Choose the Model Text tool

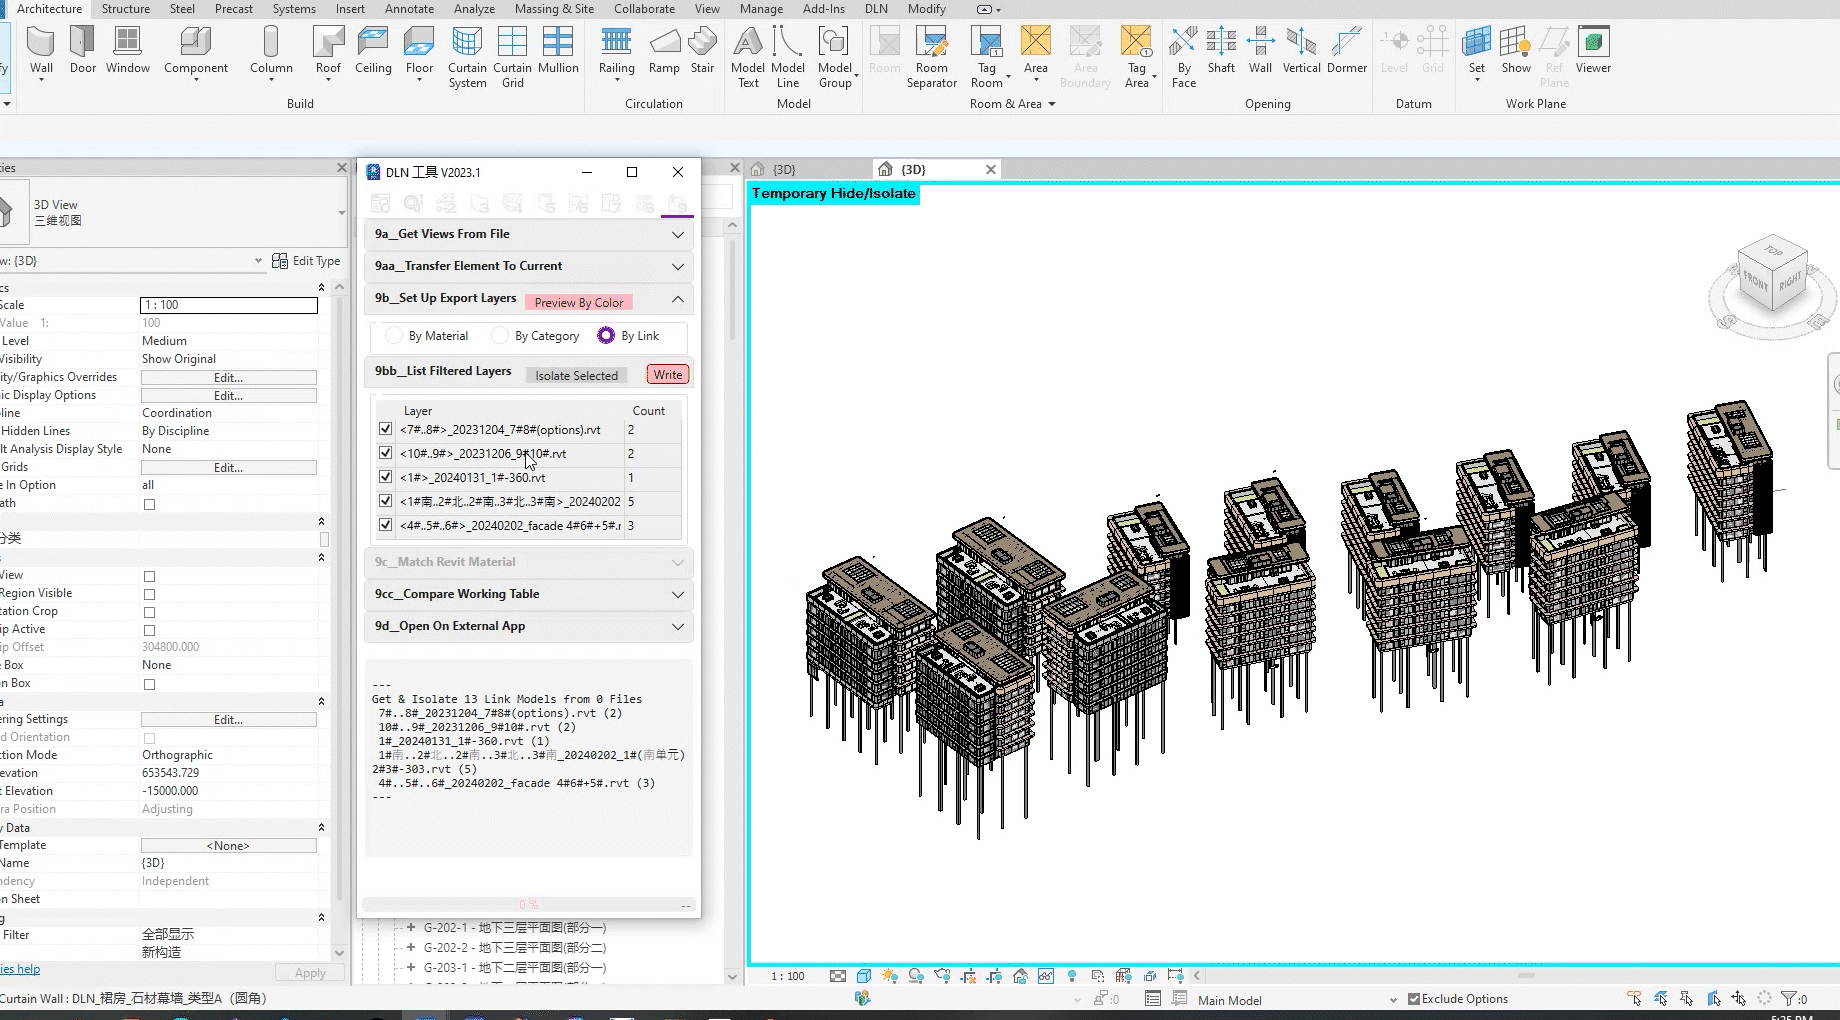(x=748, y=58)
